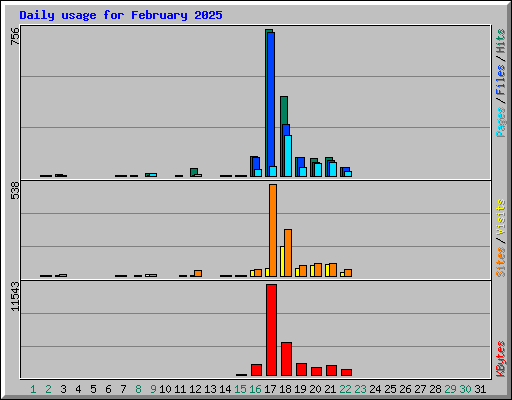Click the 'Daily usage for February 2025' title
This screenshot has height=400, width=512.
[x=121, y=15]
